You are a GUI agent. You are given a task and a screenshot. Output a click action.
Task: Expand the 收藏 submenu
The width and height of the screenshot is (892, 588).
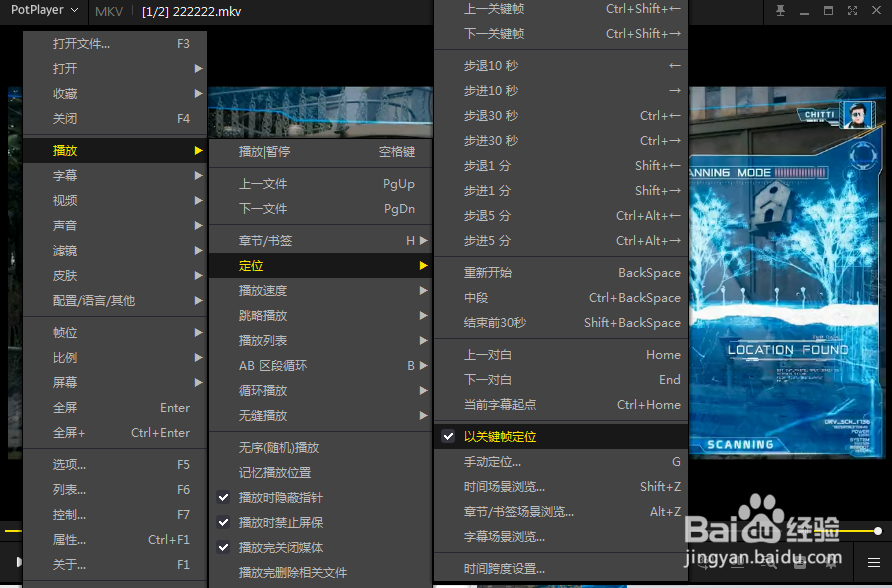click(x=115, y=94)
